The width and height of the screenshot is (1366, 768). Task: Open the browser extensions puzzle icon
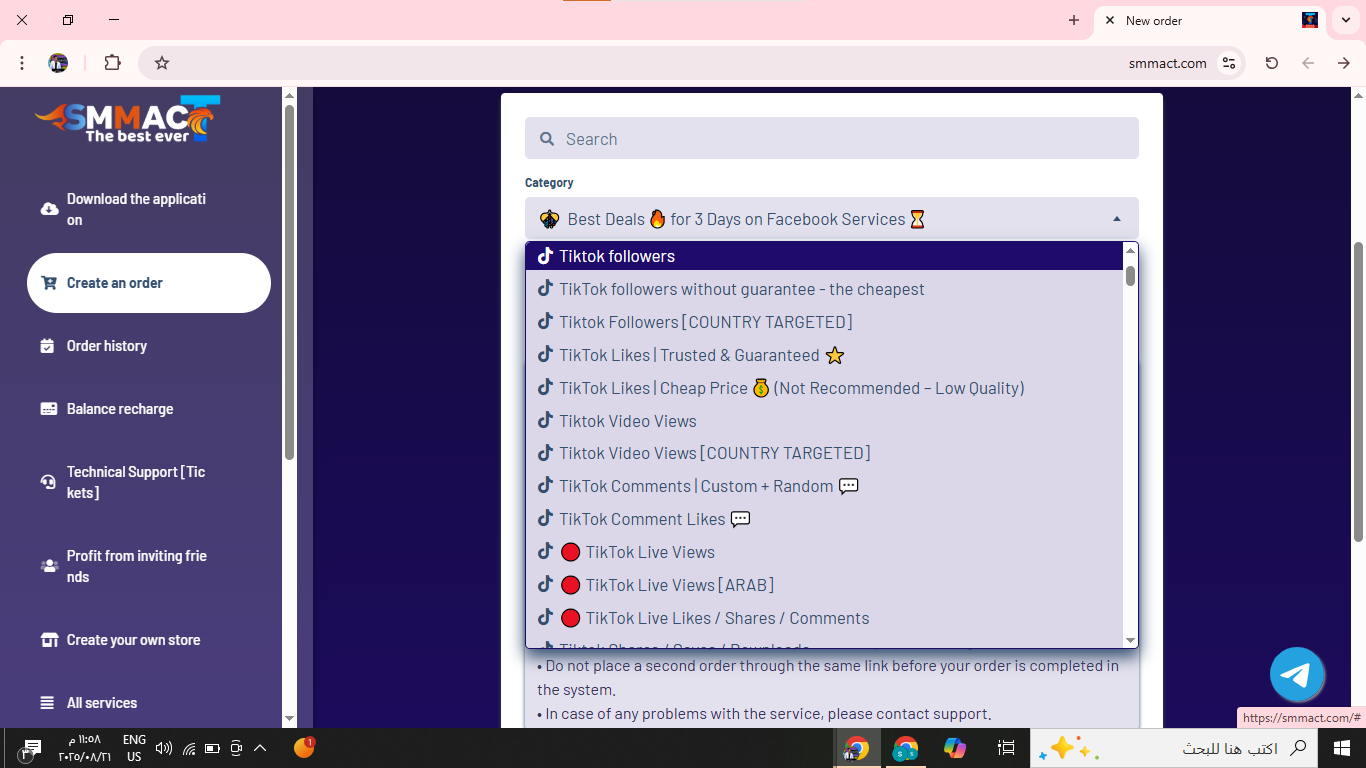click(112, 63)
